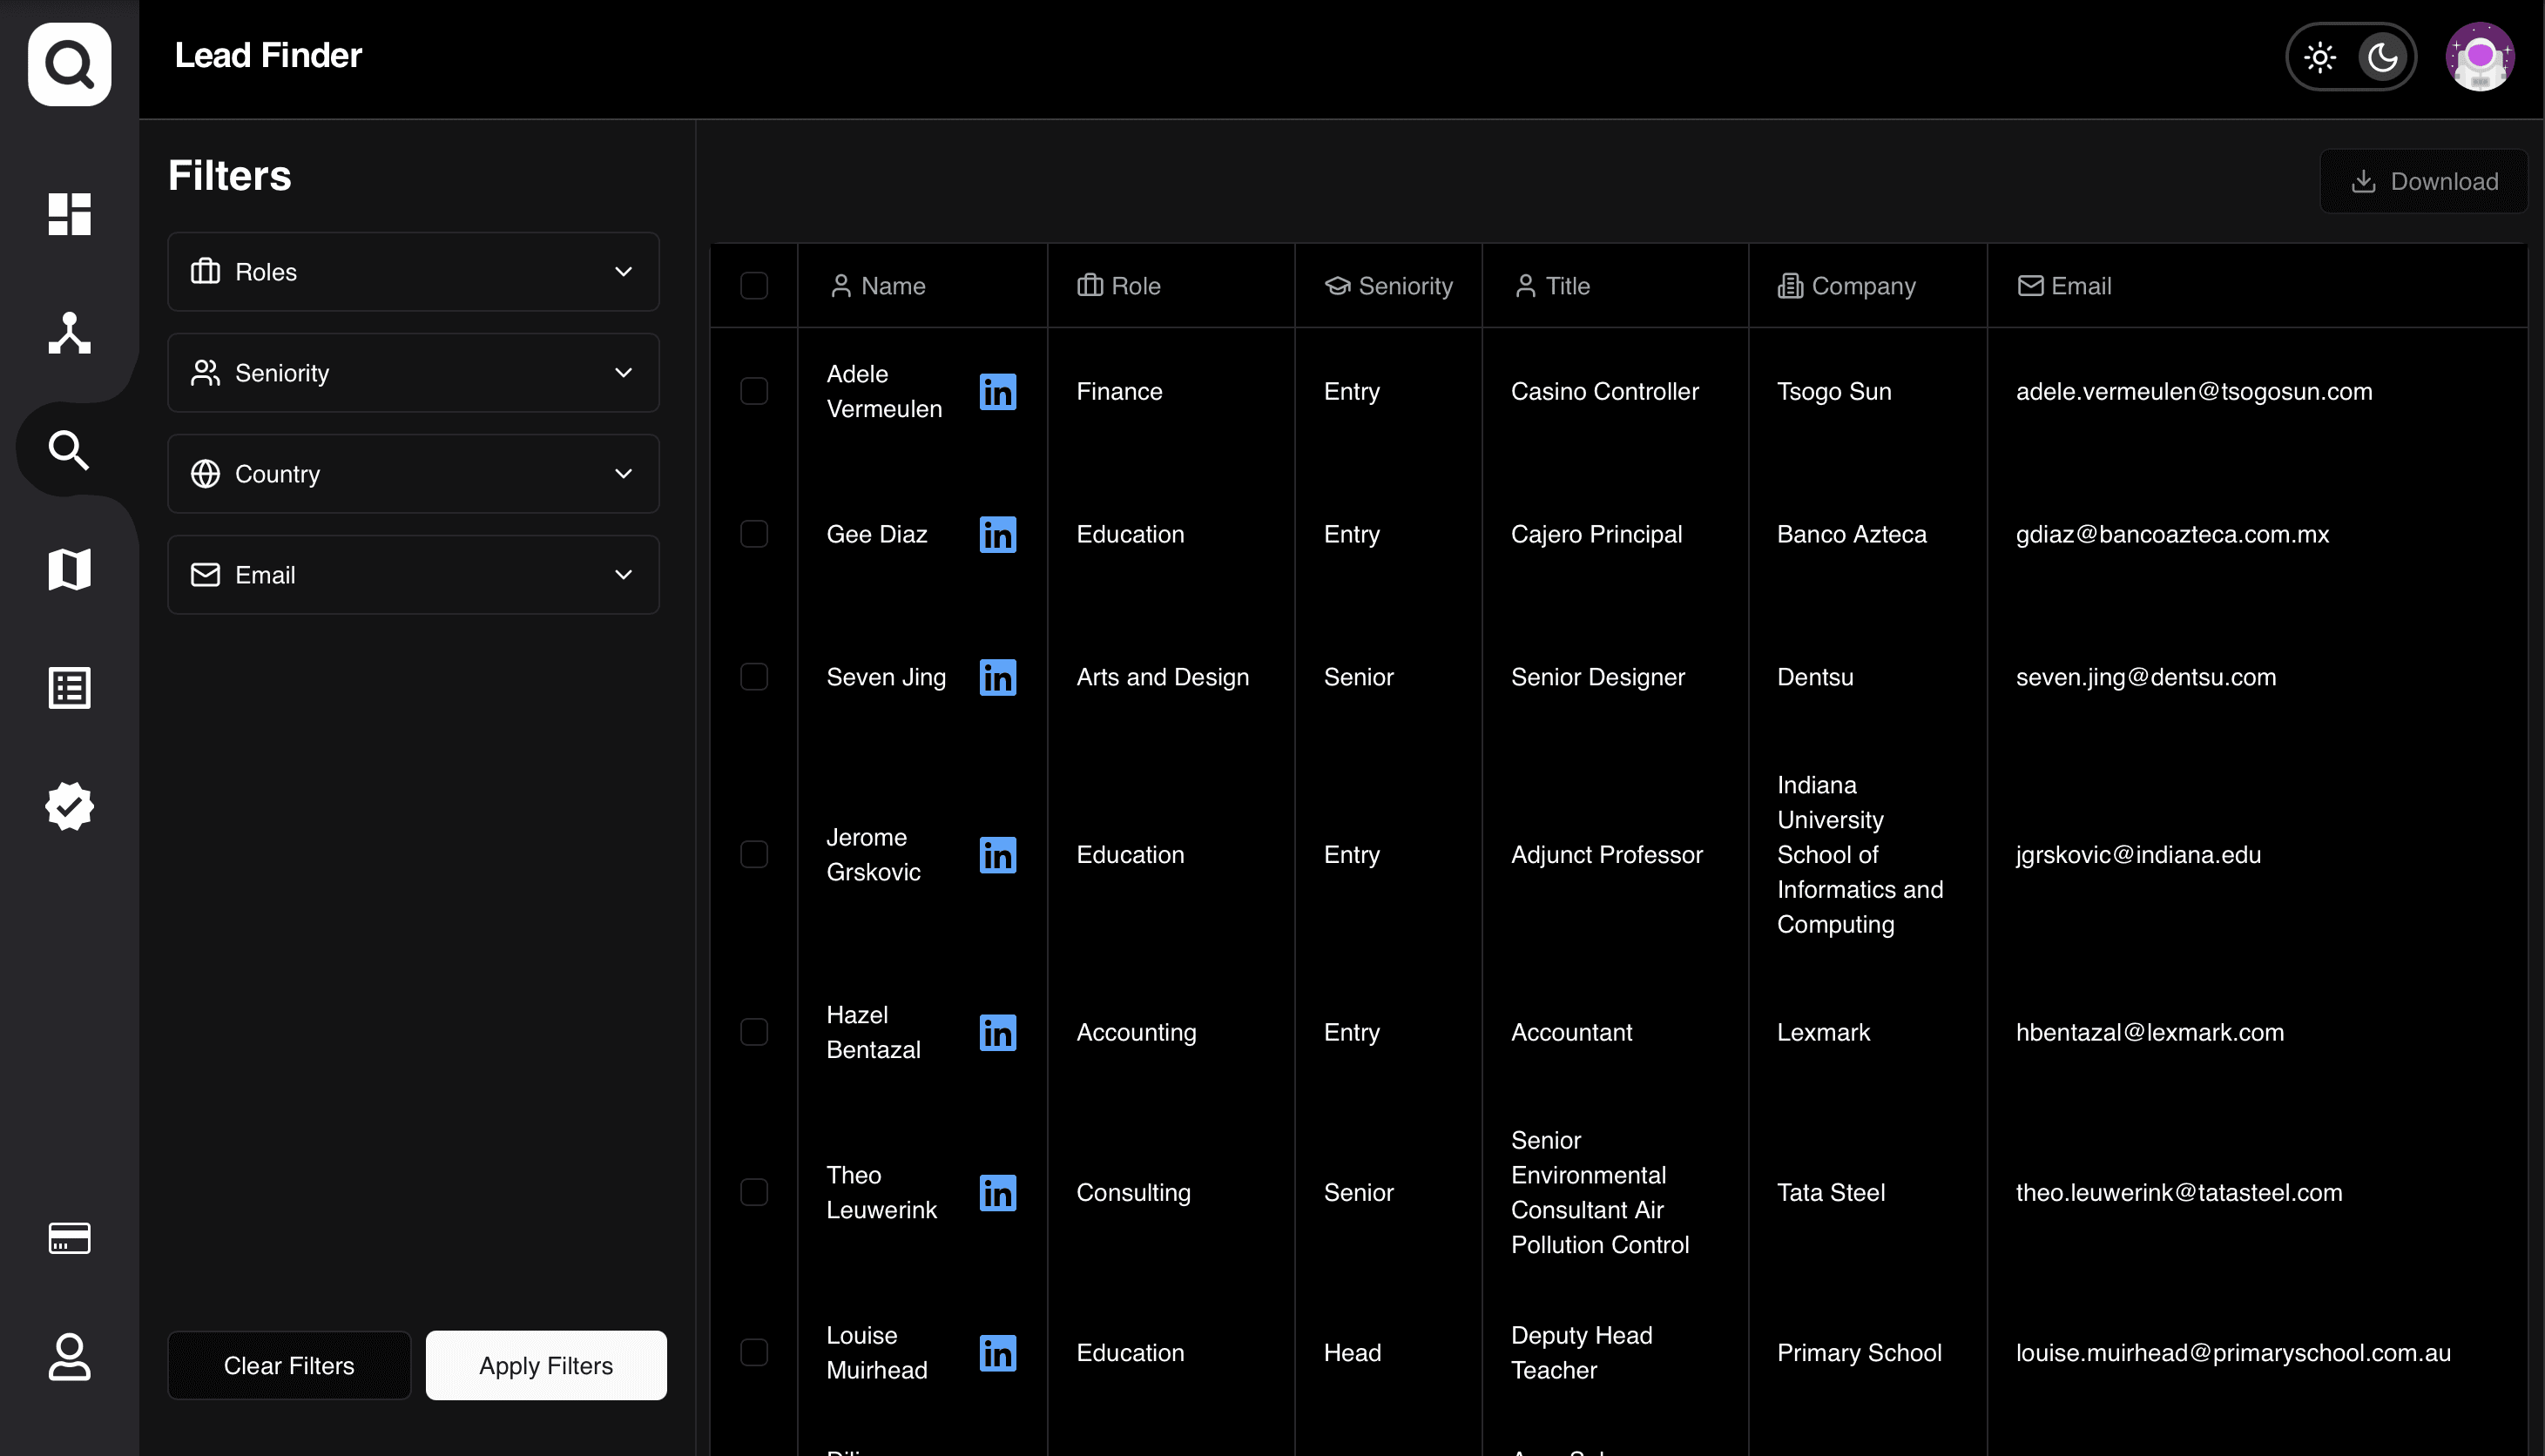The width and height of the screenshot is (2545, 1456).
Task: Open billing credit card icon
Action: tap(69, 1238)
